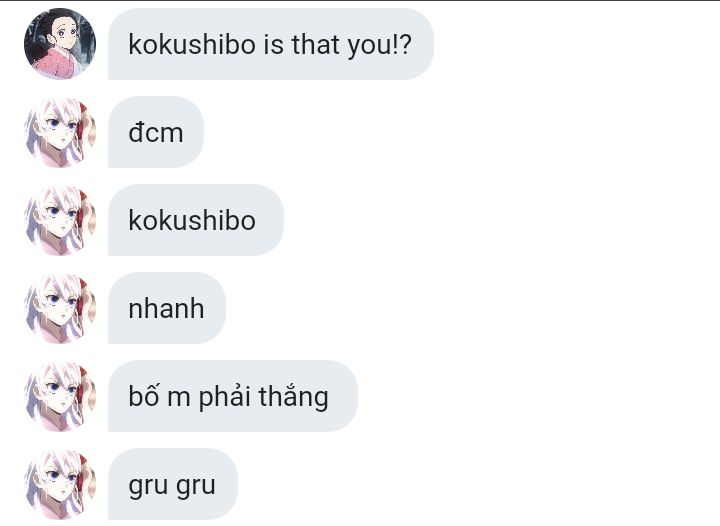Click the avatar next to 'gru gru'

(60, 484)
